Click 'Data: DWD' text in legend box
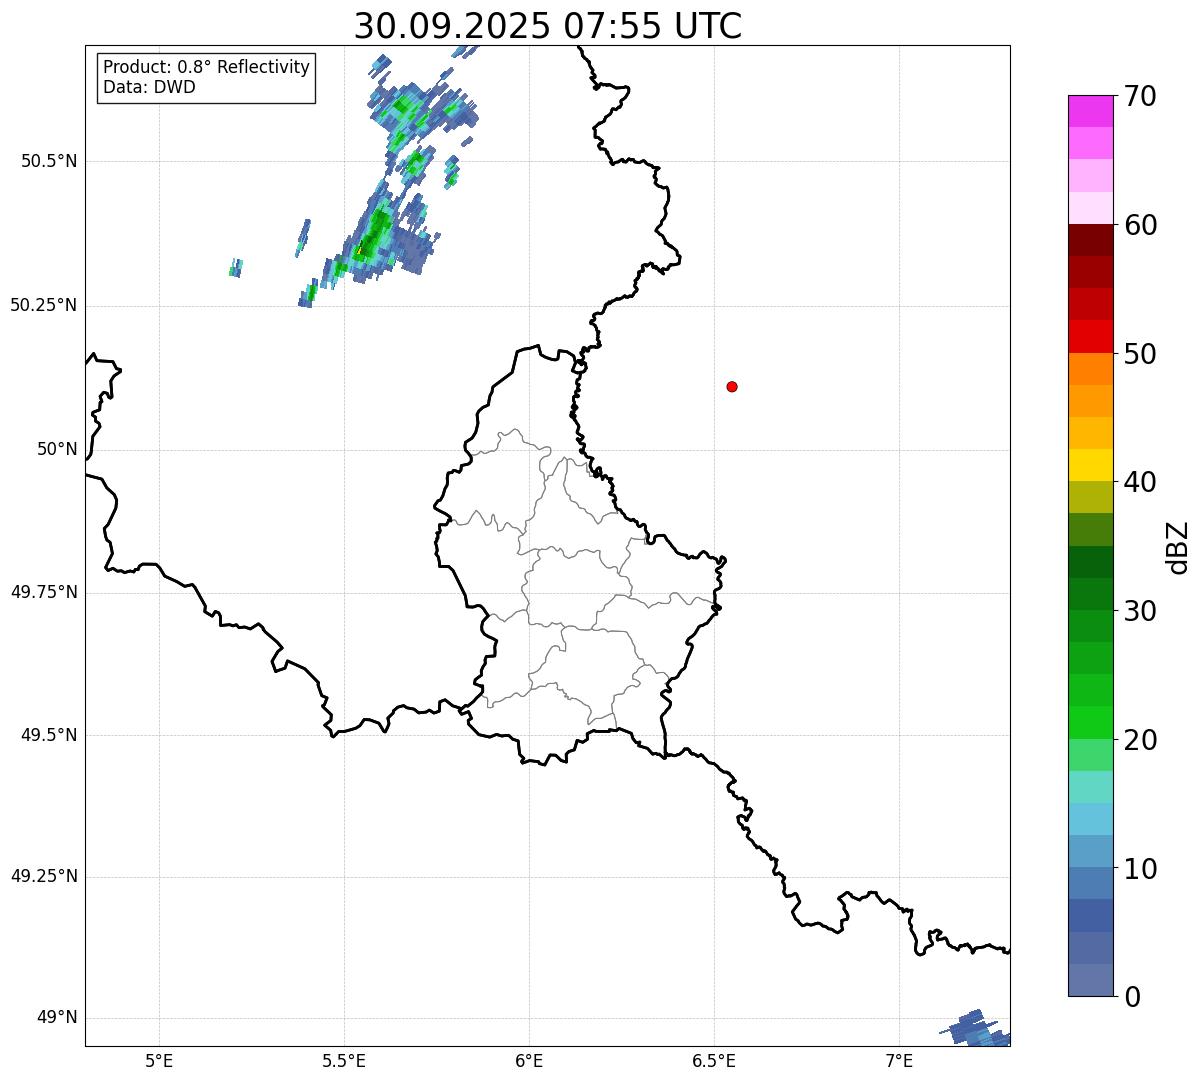This screenshot has height=1081, width=1202. [x=149, y=87]
